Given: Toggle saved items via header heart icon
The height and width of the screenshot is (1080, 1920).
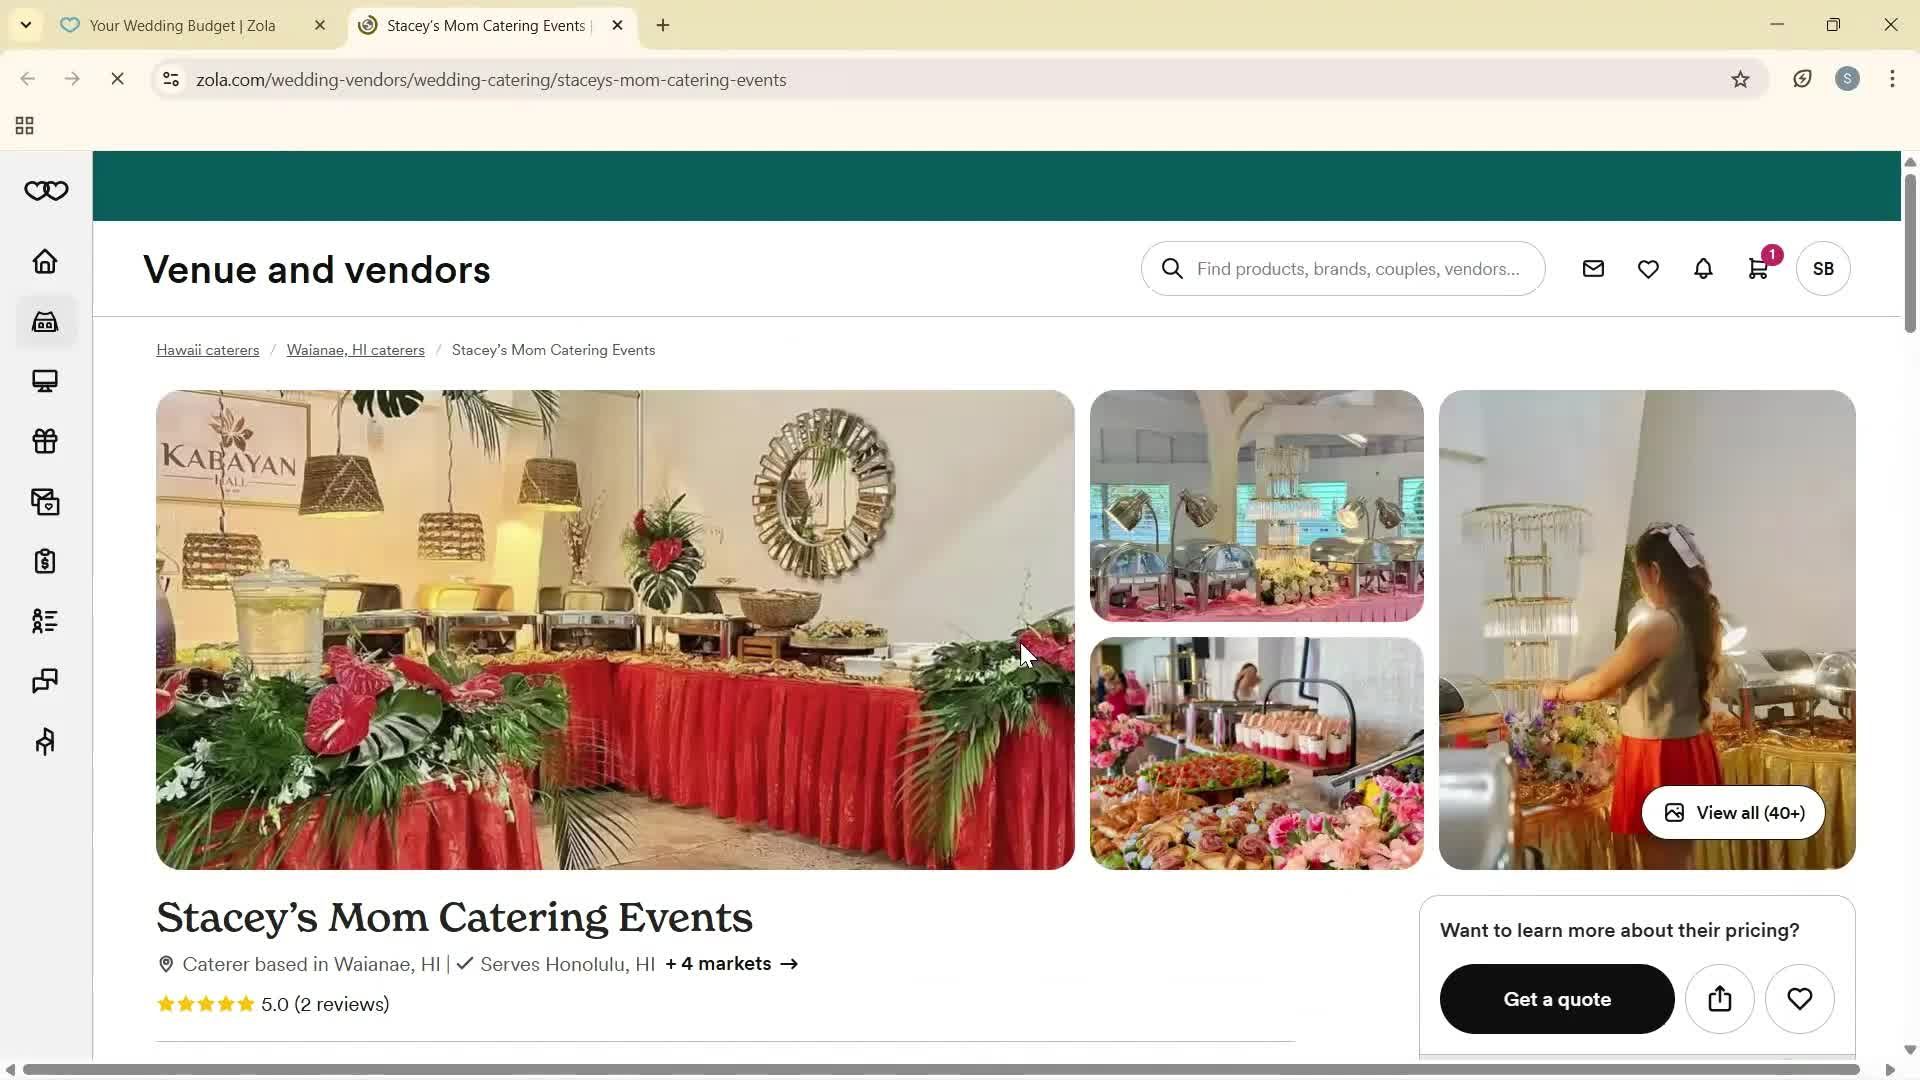Looking at the screenshot, I should point(1648,268).
